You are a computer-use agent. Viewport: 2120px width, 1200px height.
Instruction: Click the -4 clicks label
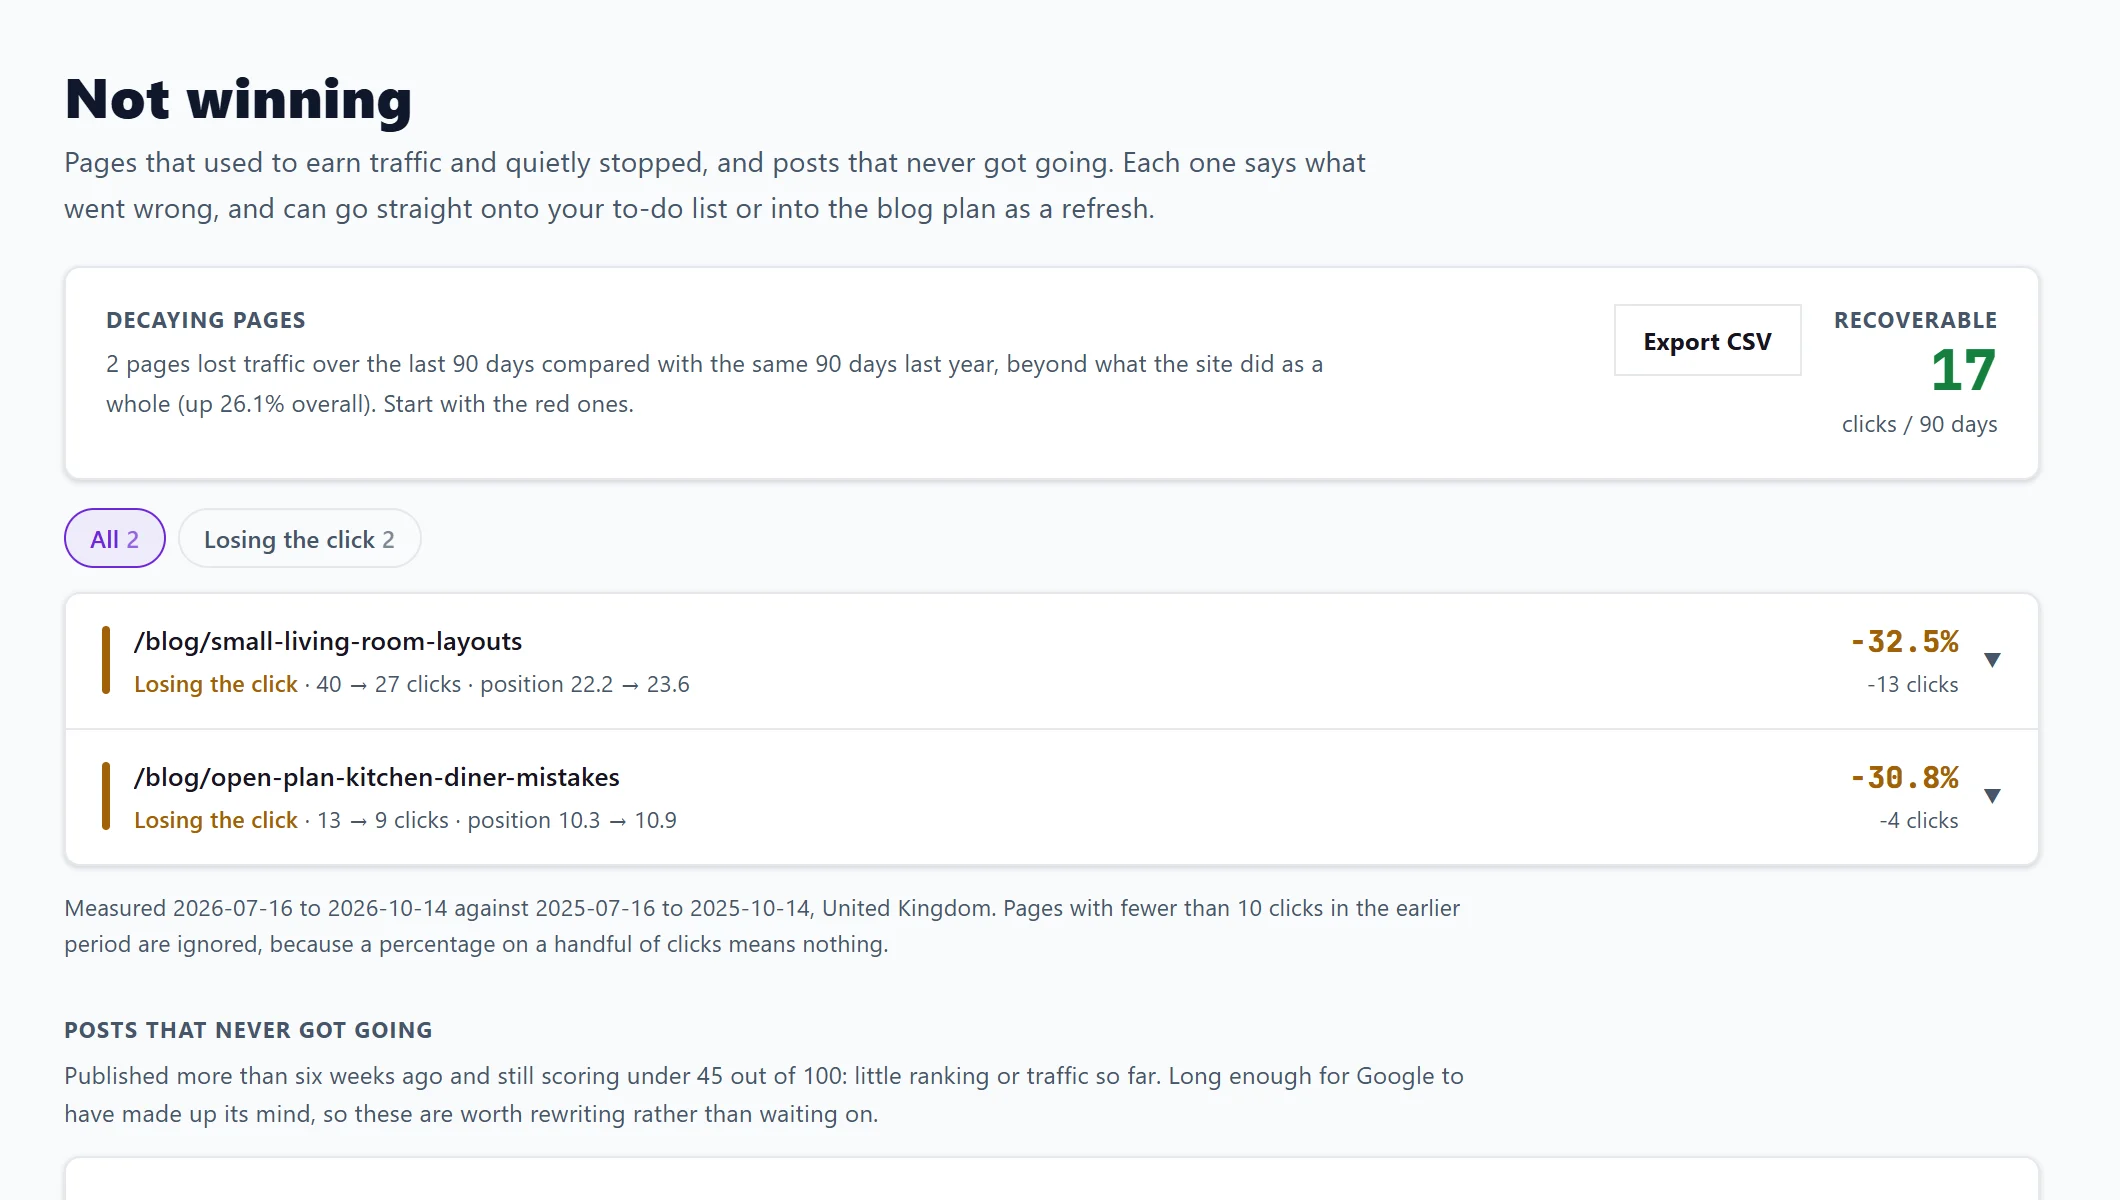1918,821
